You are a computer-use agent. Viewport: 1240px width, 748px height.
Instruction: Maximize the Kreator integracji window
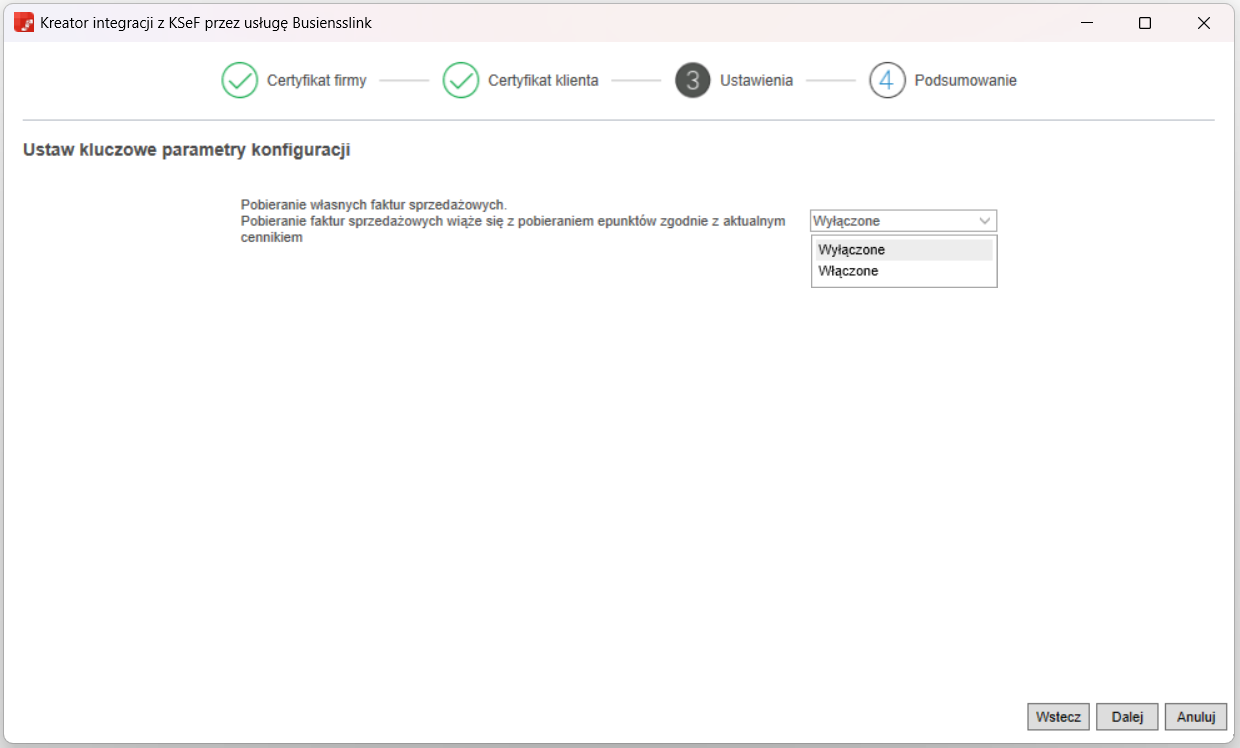click(x=1145, y=23)
